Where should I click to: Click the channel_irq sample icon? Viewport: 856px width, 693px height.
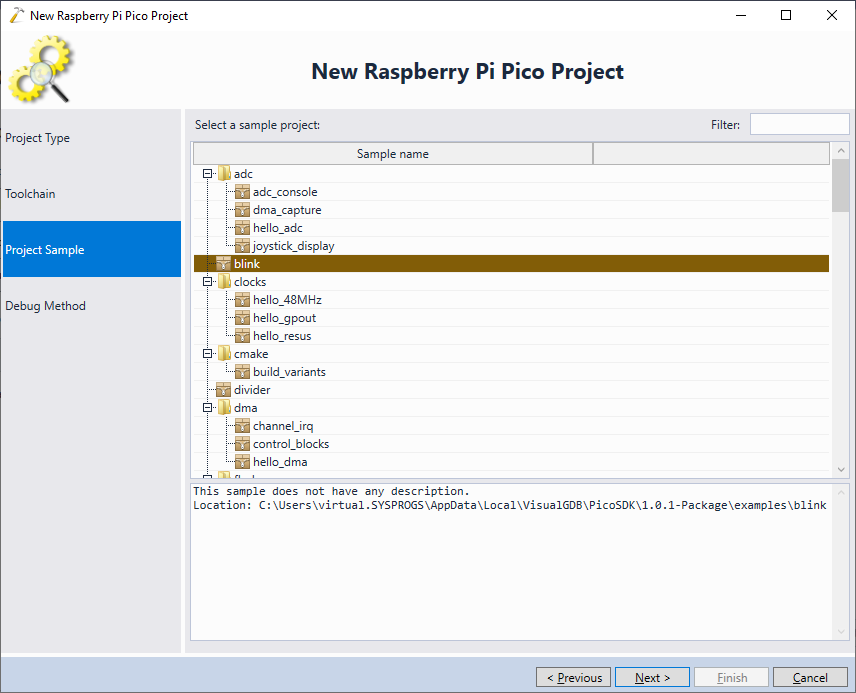(243, 426)
